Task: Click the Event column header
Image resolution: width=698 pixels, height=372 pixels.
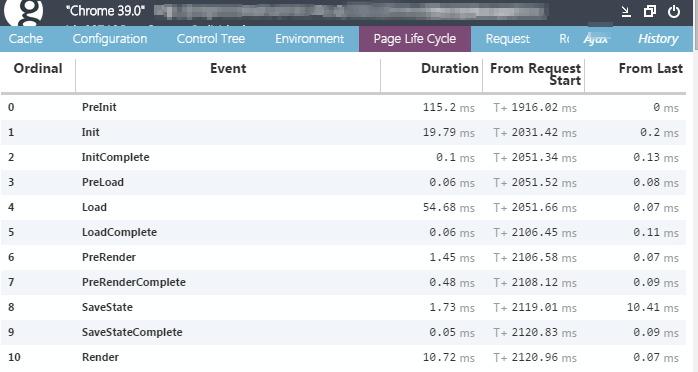Action: tap(228, 69)
